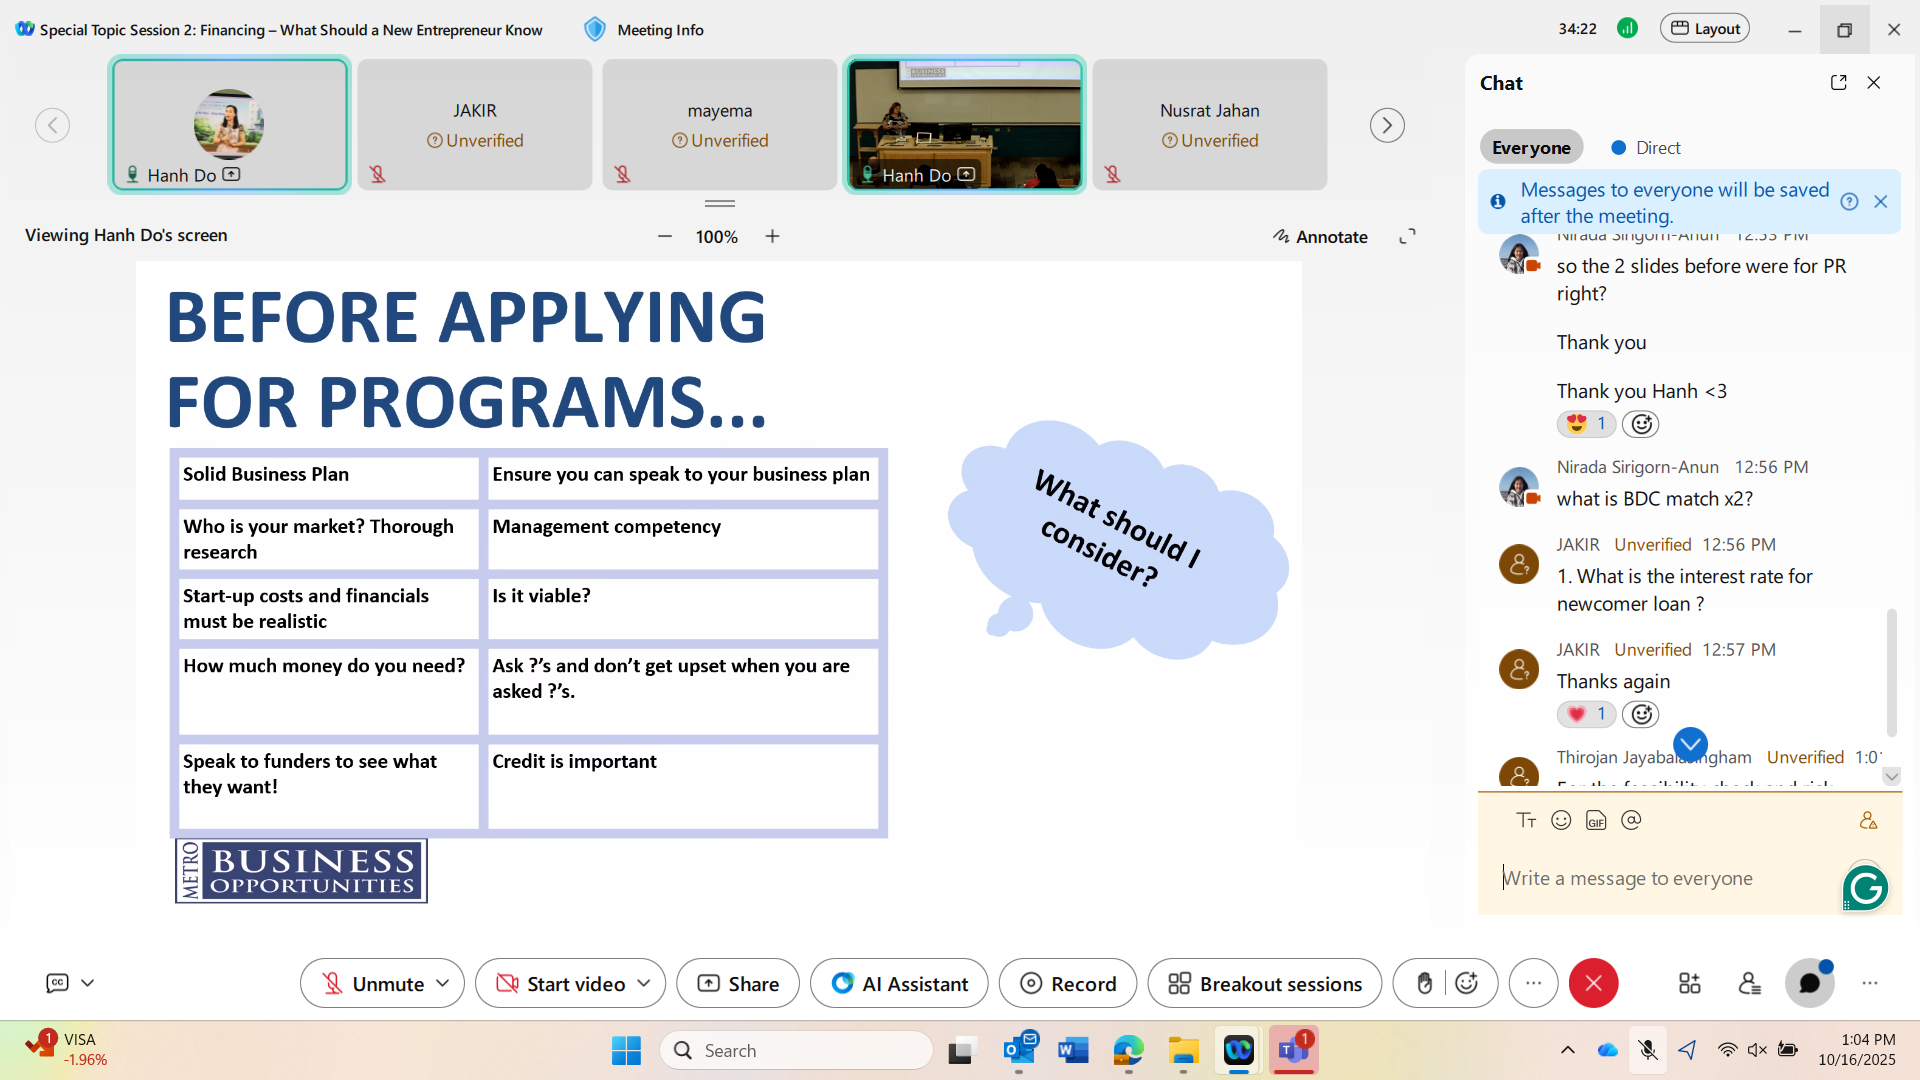Expand the Start video options arrow

tap(644, 984)
